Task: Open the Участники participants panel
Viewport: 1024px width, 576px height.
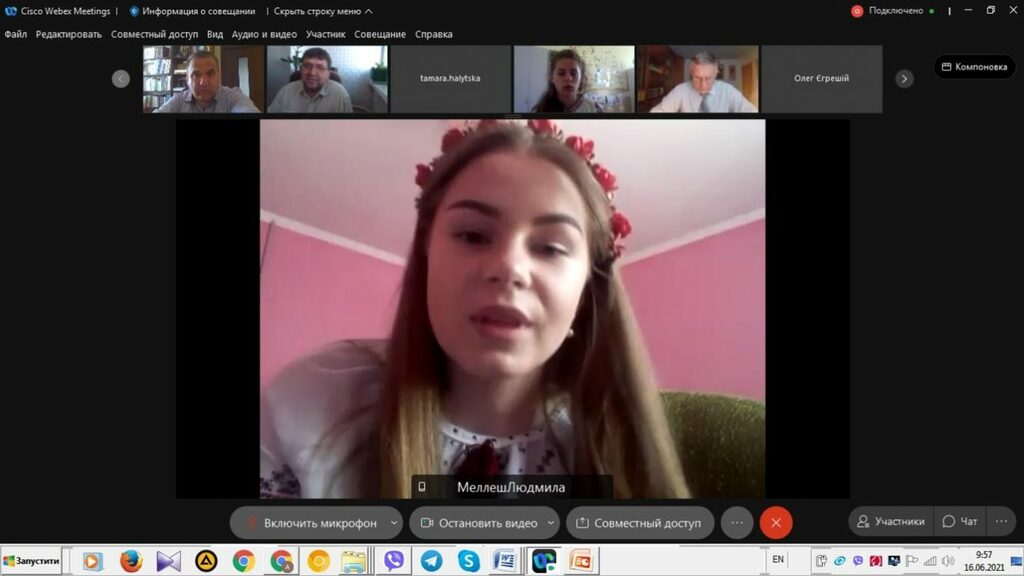Action: [x=890, y=521]
